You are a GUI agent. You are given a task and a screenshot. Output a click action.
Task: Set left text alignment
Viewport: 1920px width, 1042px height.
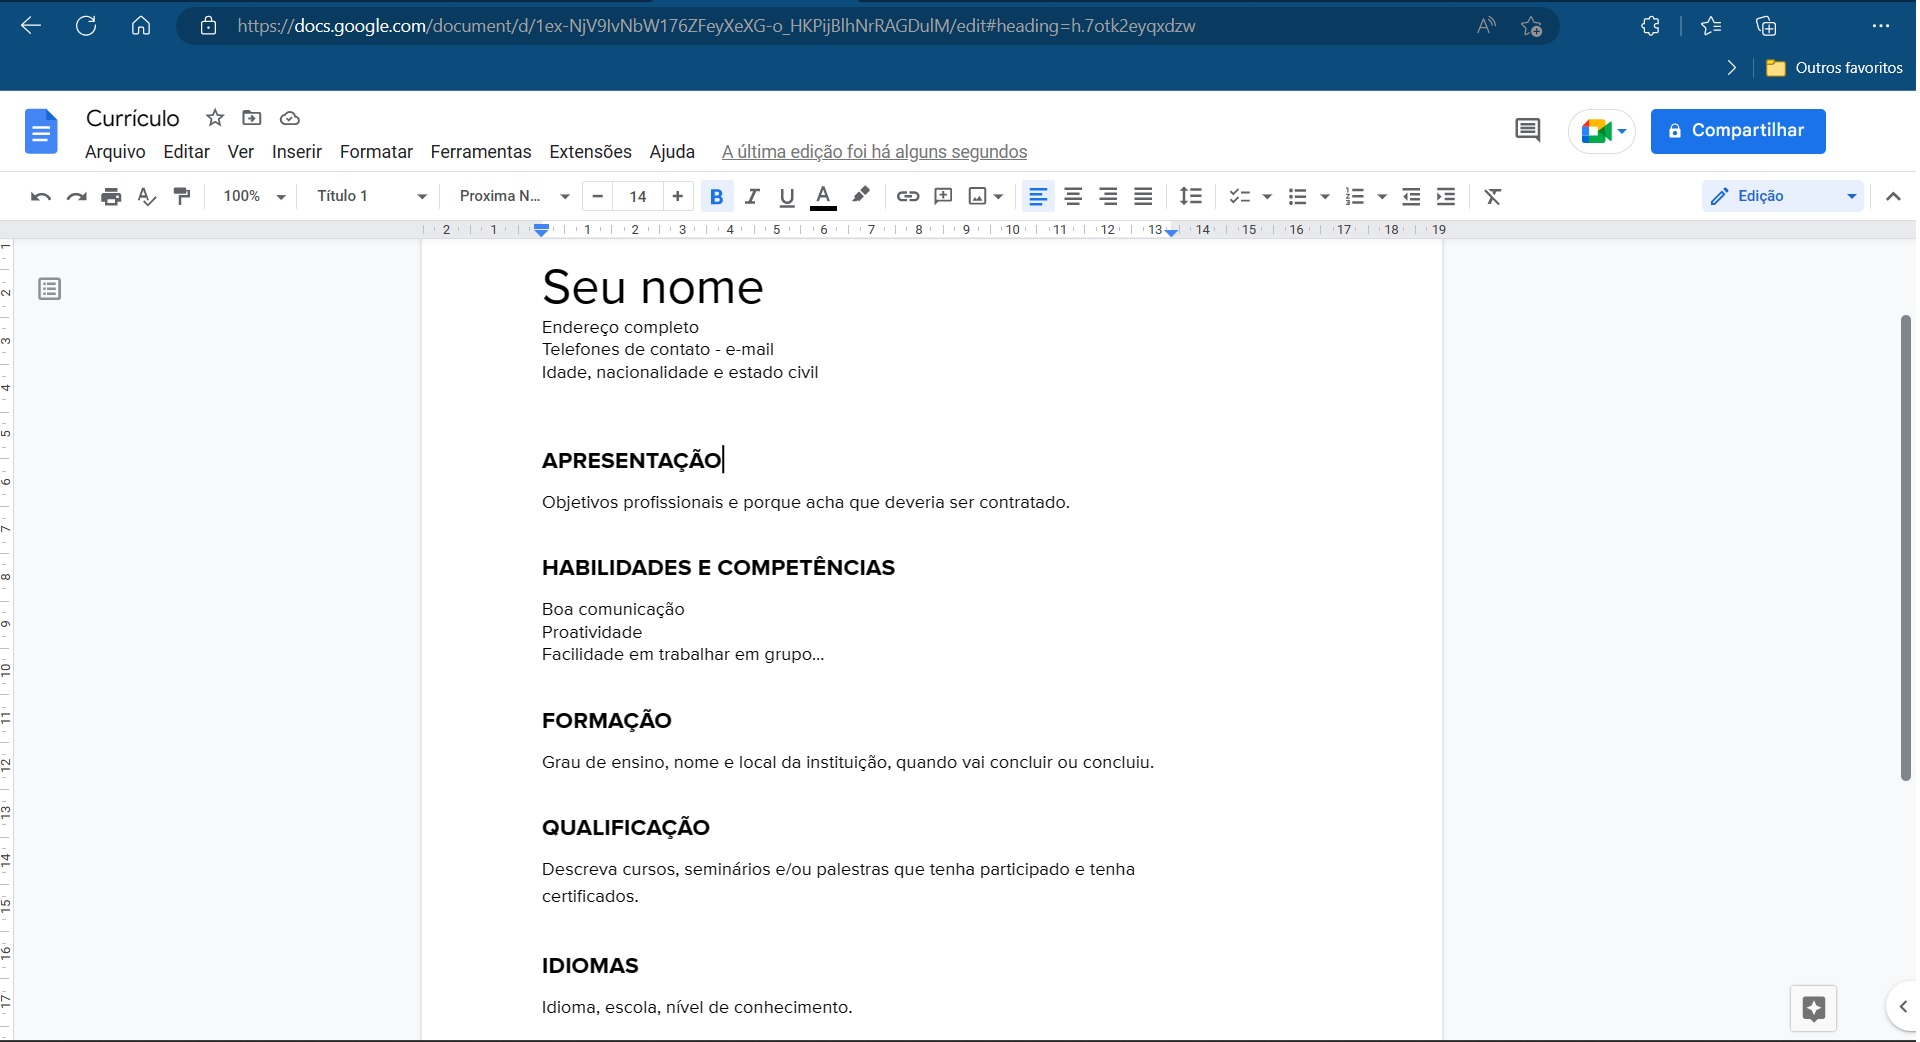pyautogui.click(x=1038, y=197)
